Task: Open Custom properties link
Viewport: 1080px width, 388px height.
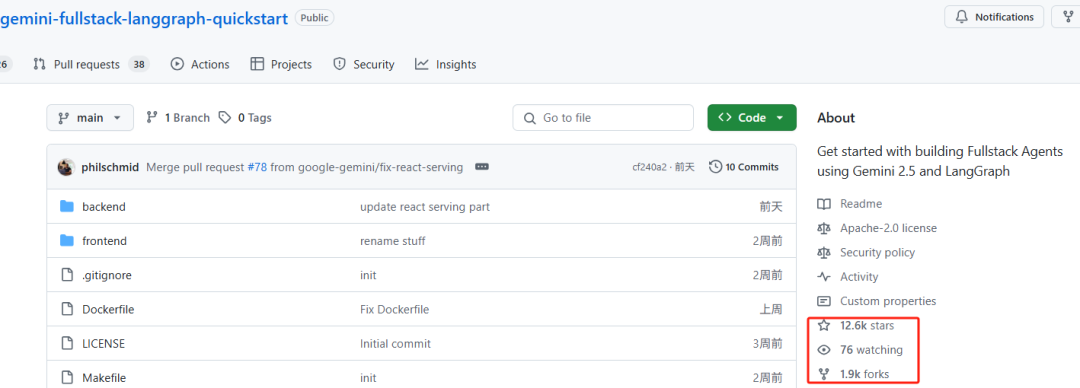Action: click(x=888, y=301)
